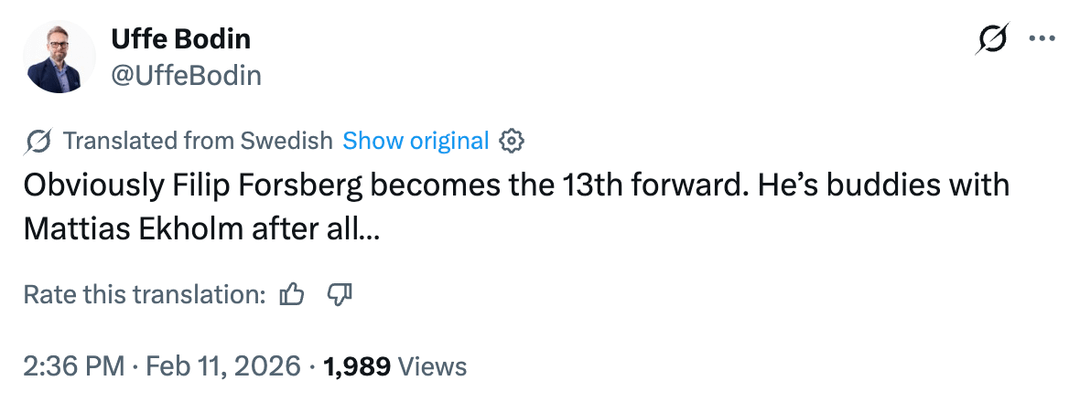Open translation settings gear icon
This screenshot has width=1080, height=402.
coord(512,141)
